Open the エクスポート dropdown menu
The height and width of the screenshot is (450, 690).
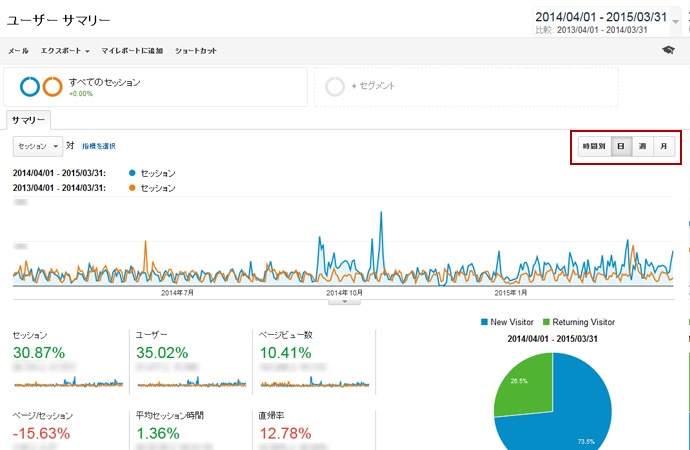[x=65, y=51]
